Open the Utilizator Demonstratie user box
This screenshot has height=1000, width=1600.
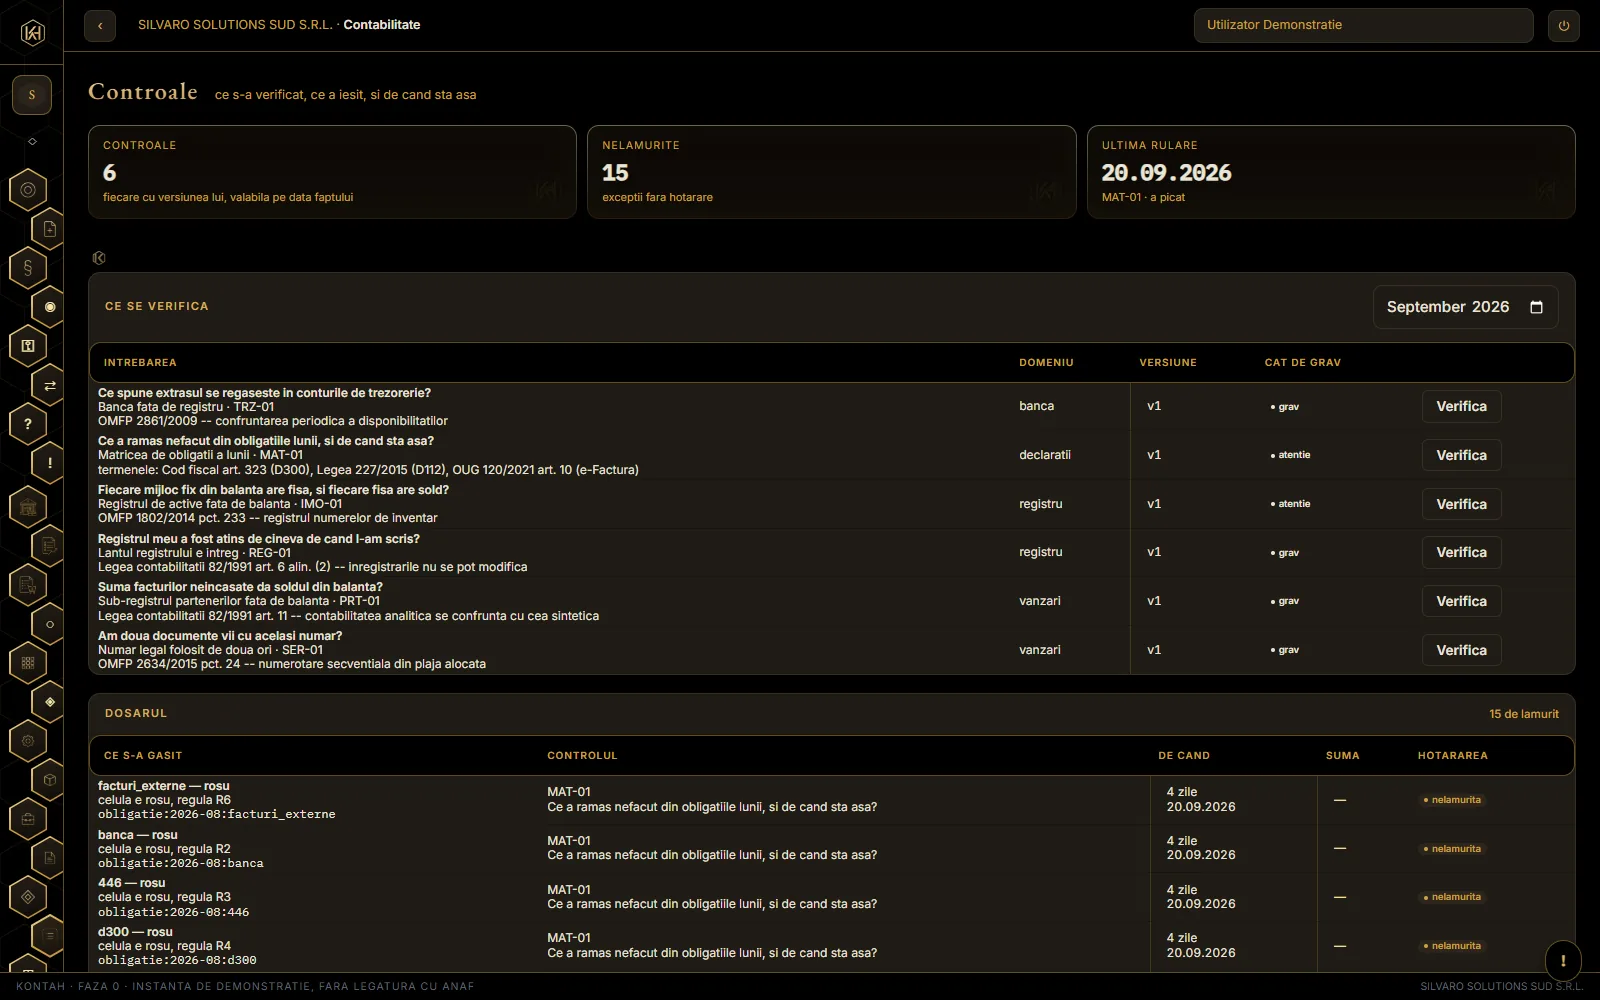[1363, 25]
